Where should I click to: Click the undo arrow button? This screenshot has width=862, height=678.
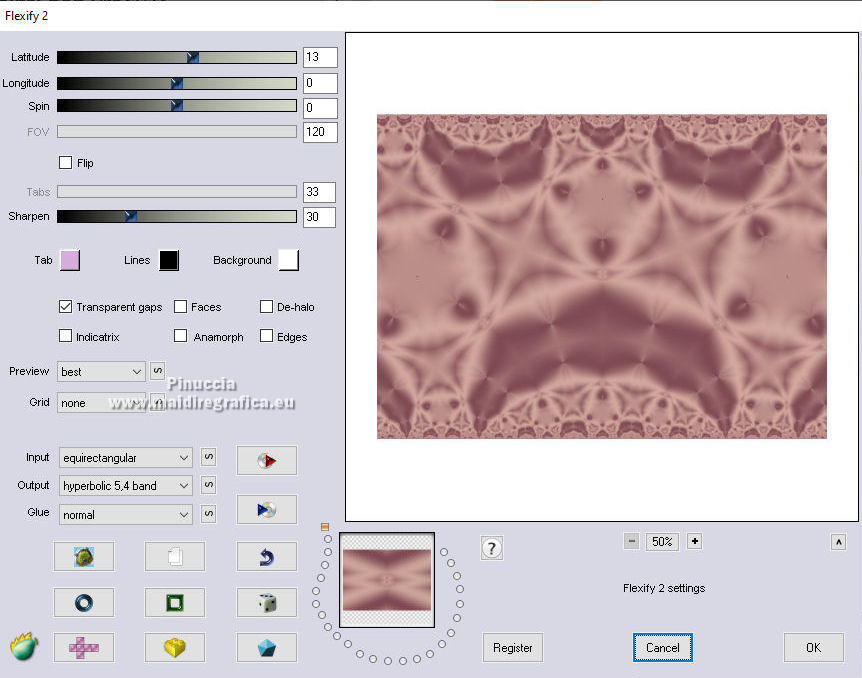tap(266, 557)
